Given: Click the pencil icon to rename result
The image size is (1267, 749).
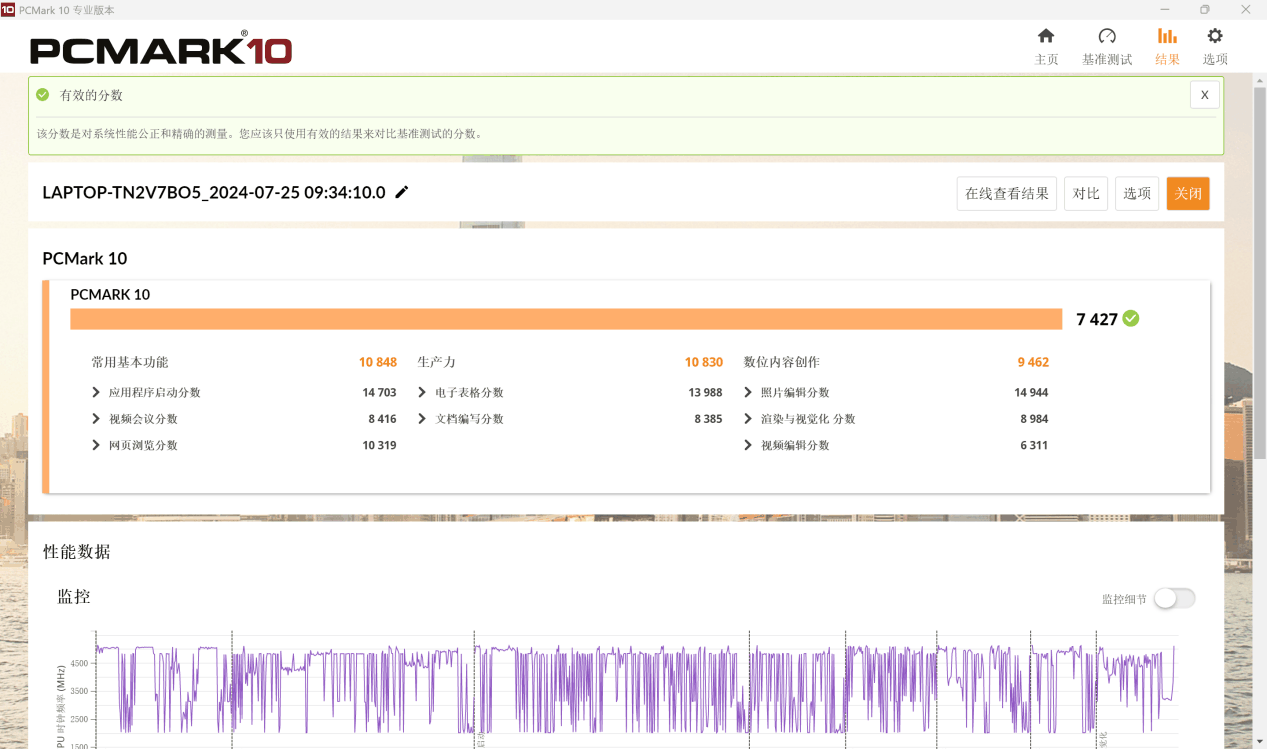Looking at the screenshot, I should tap(402, 193).
